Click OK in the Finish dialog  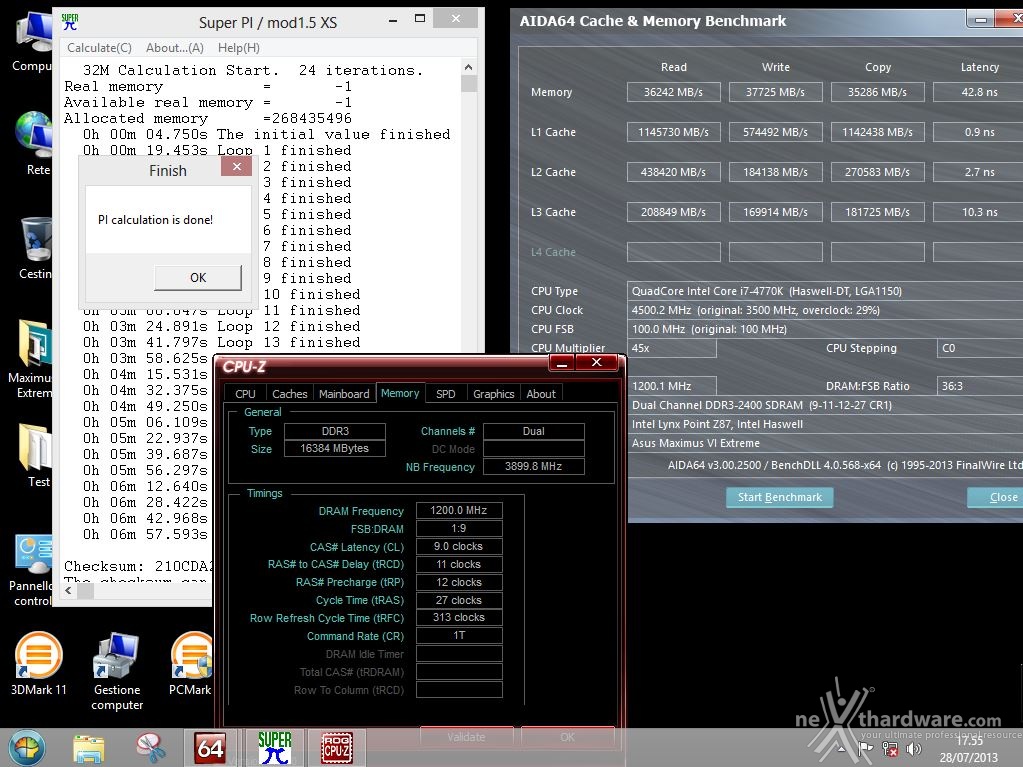coord(198,278)
